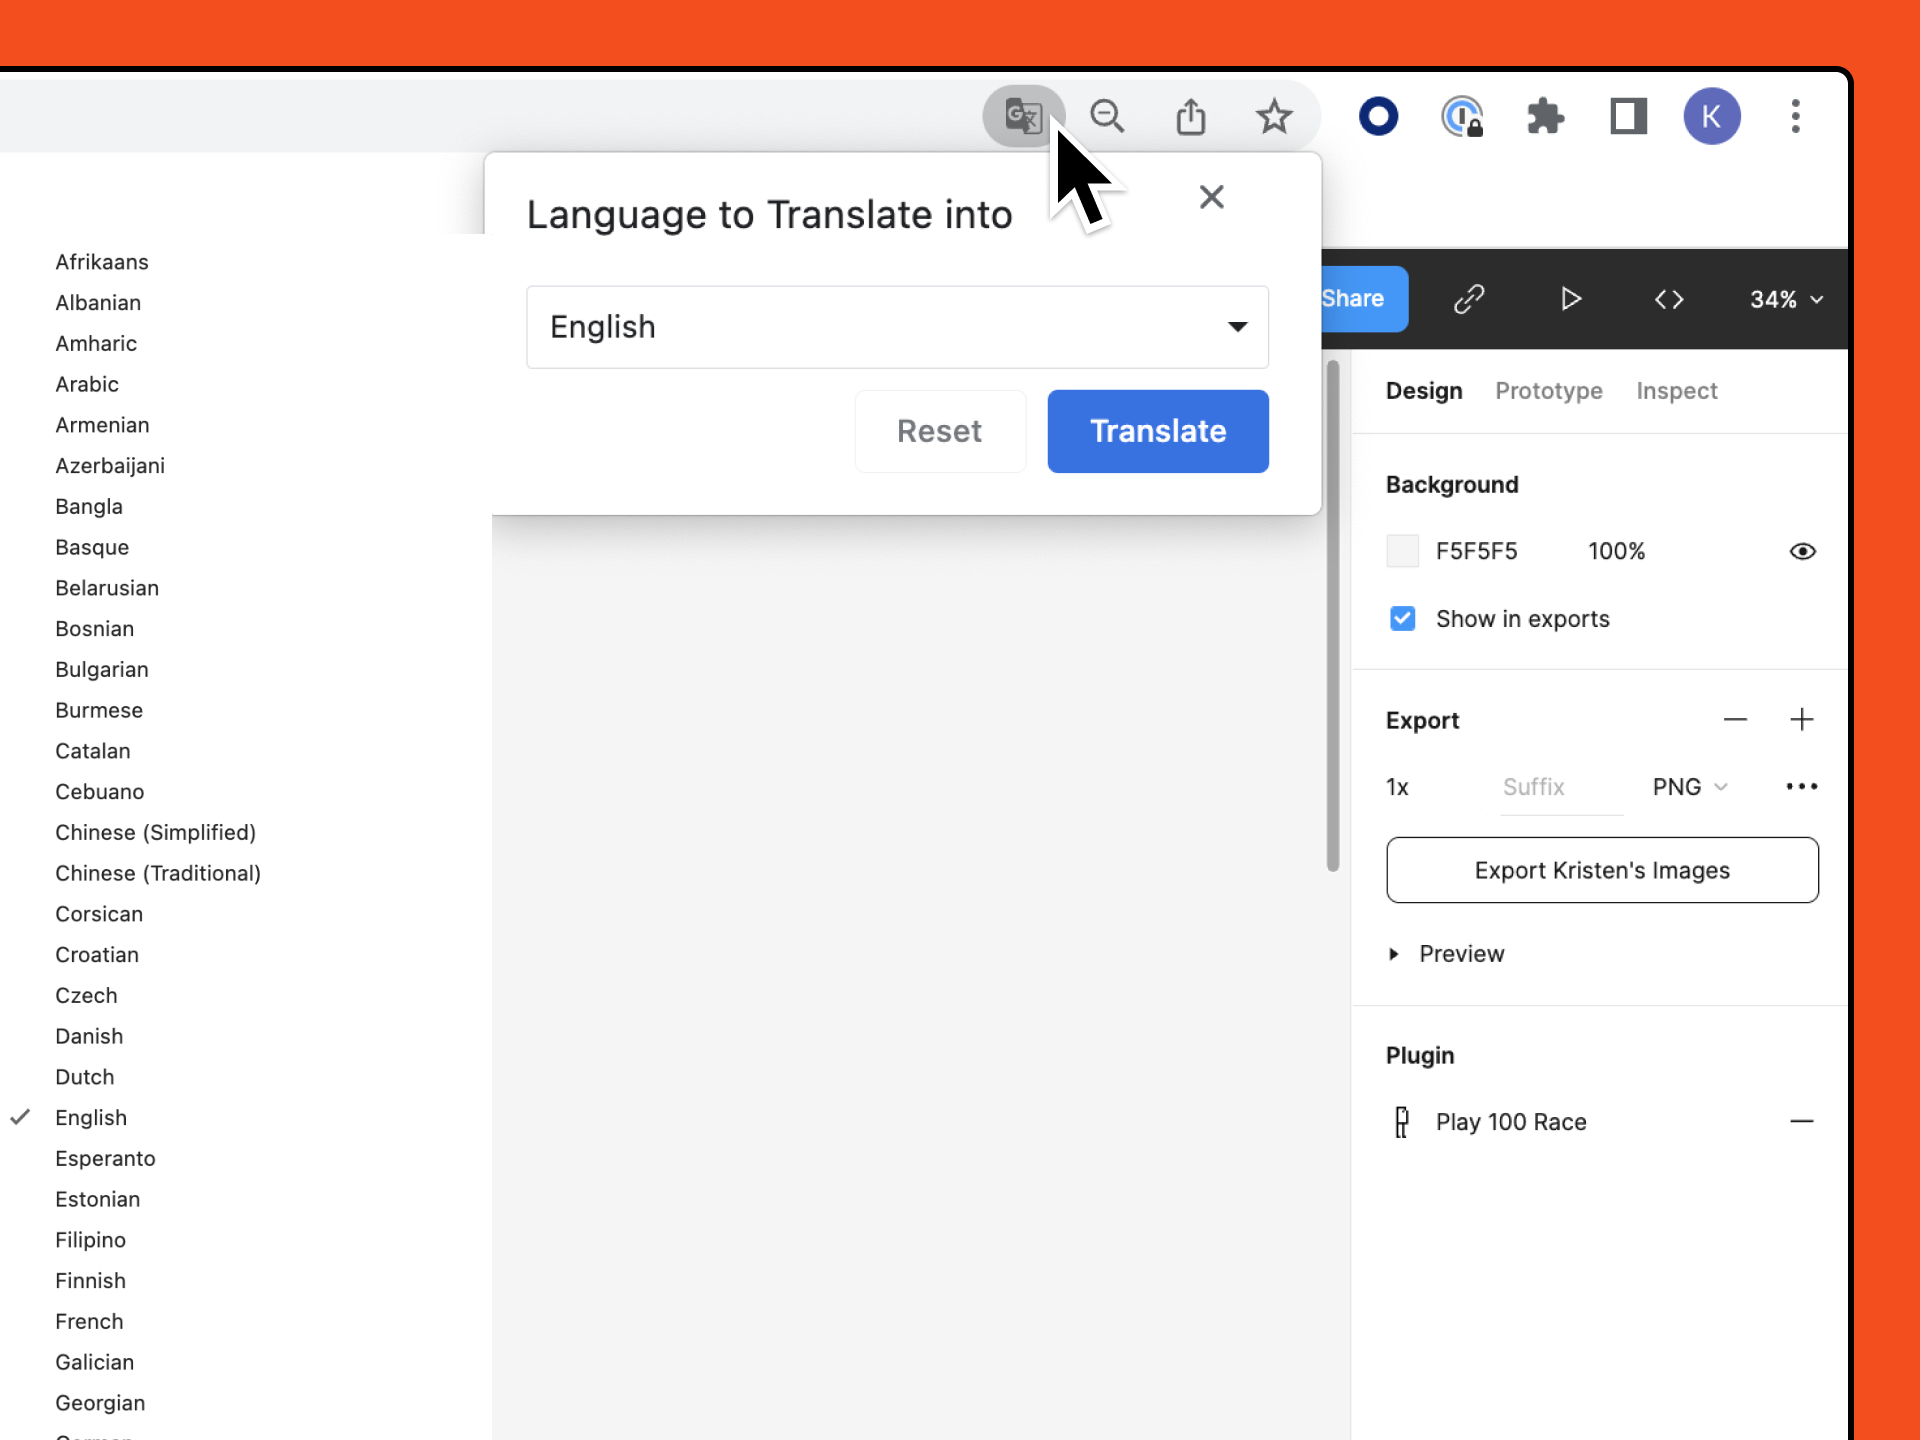Select French from the language list
The width and height of the screenshot is (1920, 1440).
tap(89, 1321)
